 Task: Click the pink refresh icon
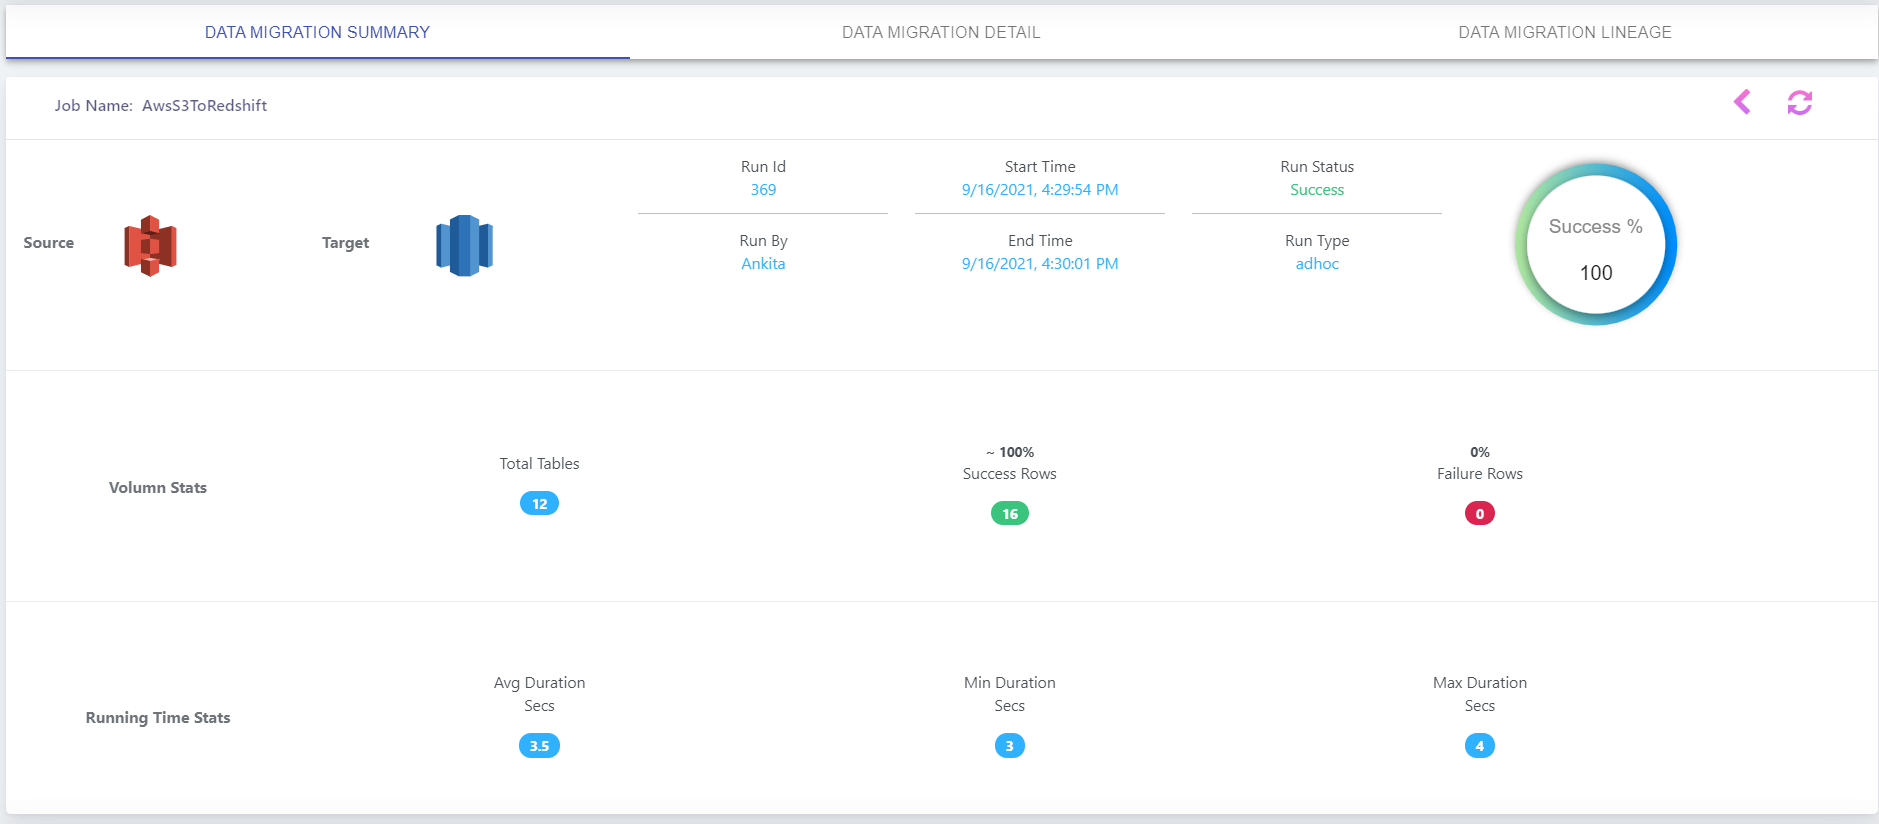[1800, 102]
